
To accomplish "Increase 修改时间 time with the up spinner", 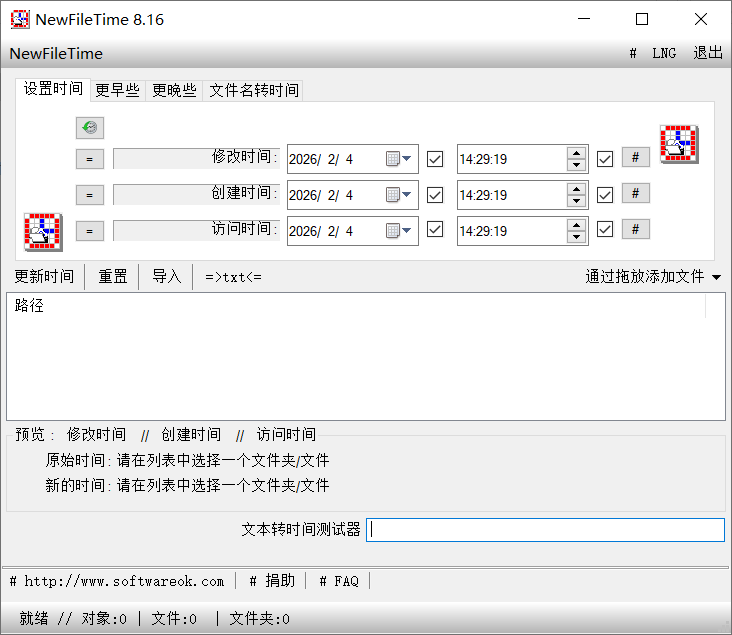I will pyautogui.click(x=576, y=153).
